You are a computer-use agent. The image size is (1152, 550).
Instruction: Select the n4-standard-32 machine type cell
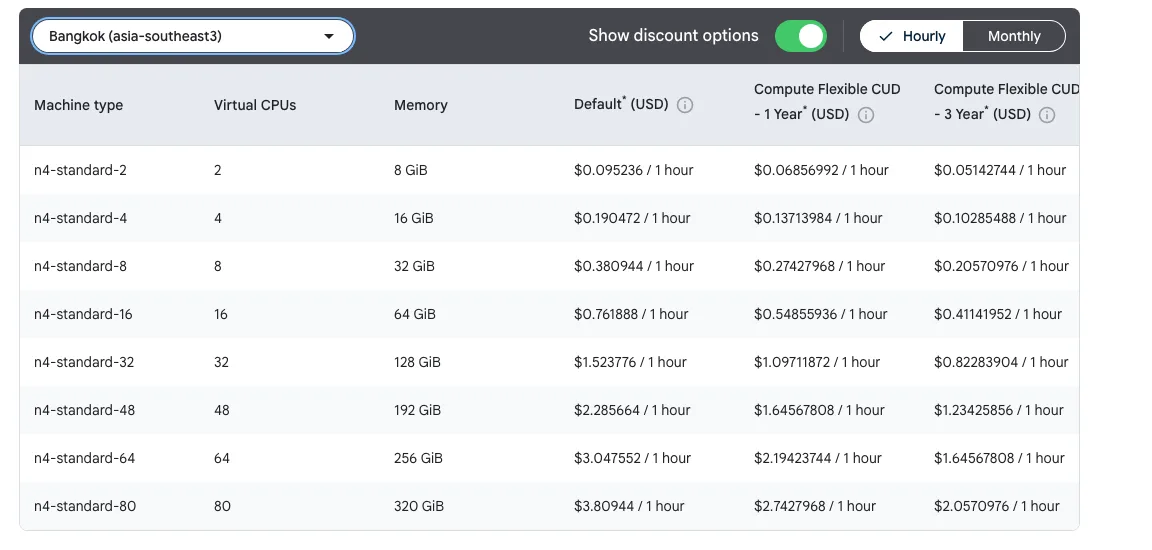[84, 362]
